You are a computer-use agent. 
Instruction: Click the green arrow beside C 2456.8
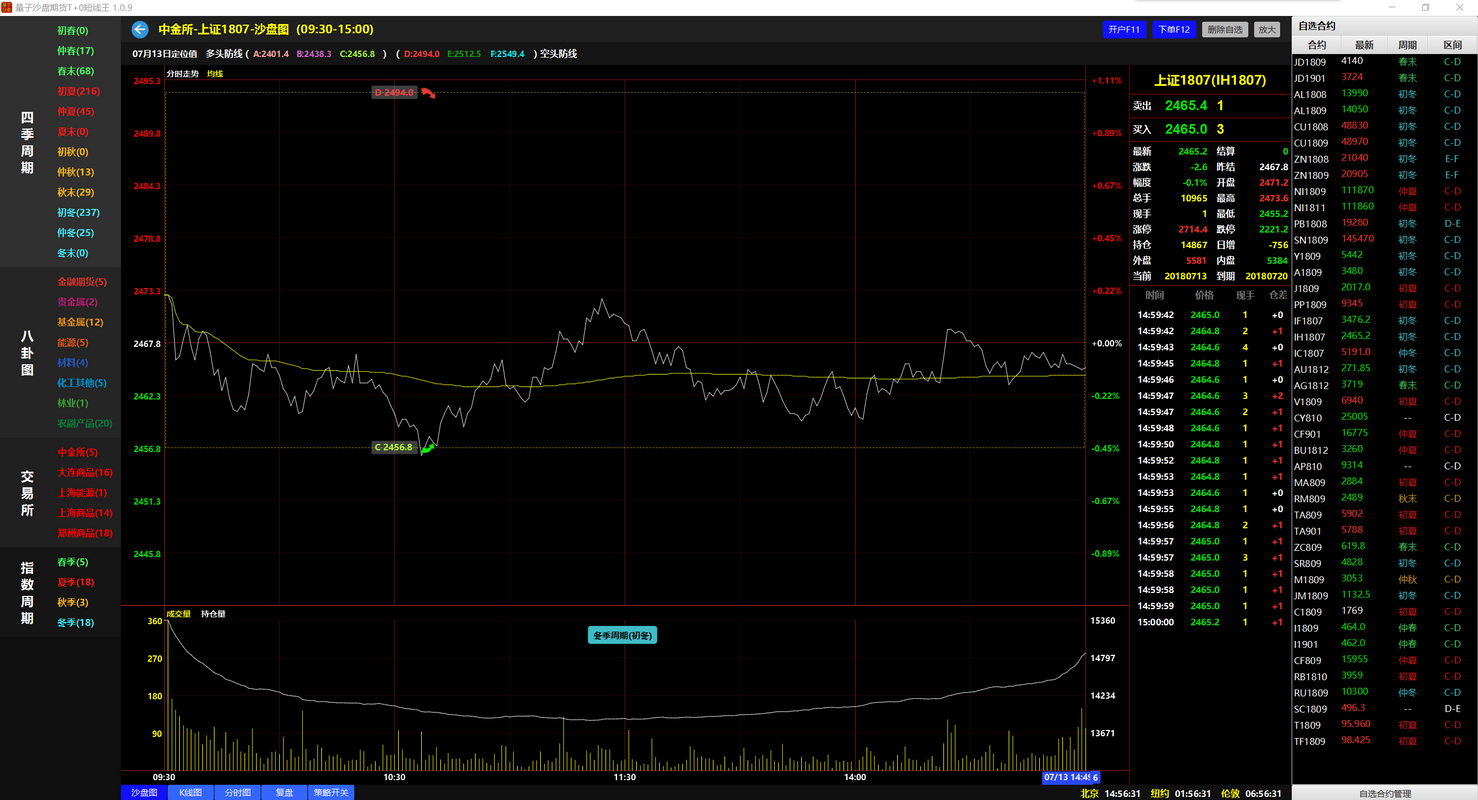[428, 448]
